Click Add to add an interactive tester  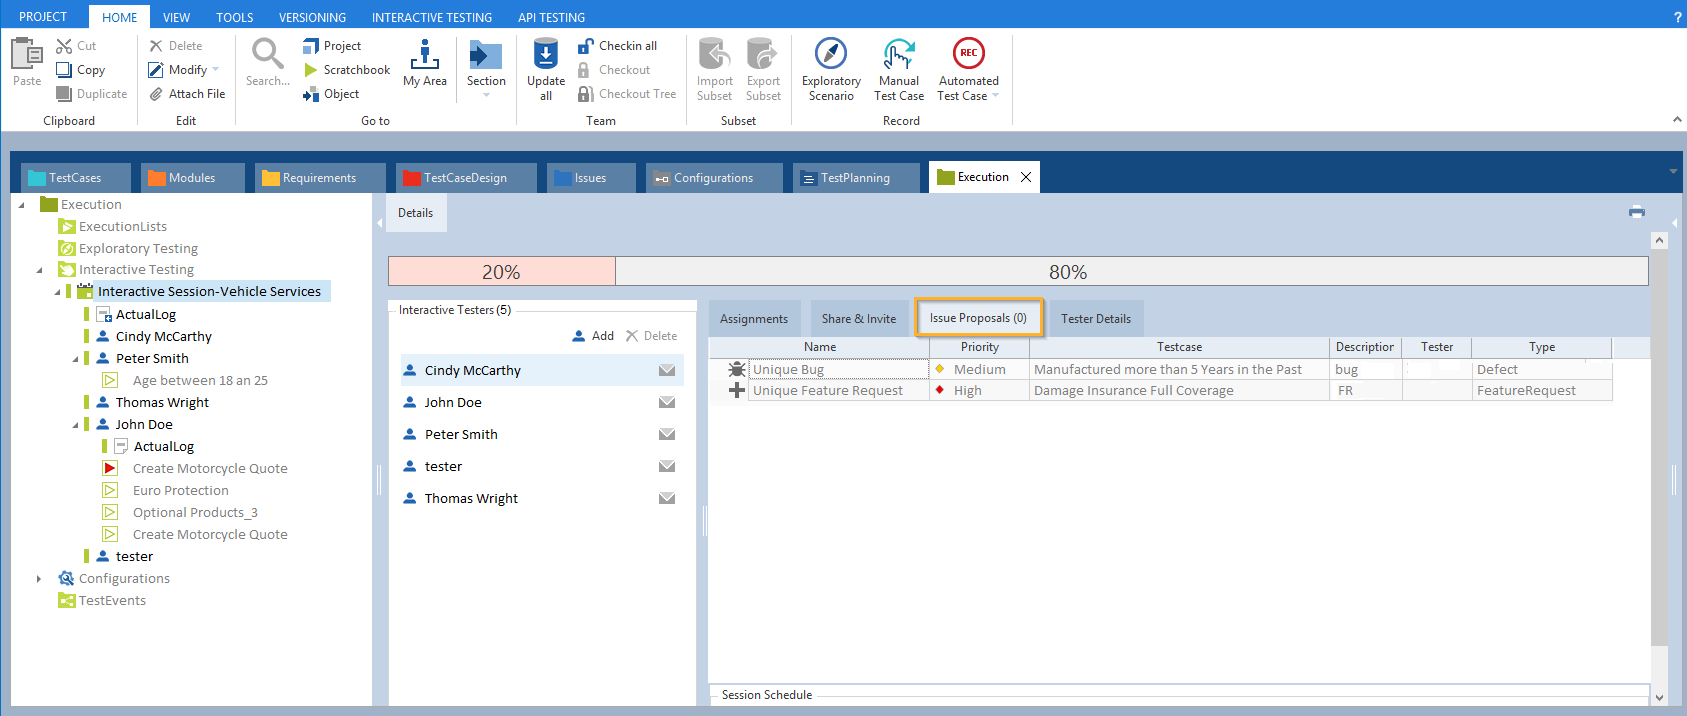pyautogui.click(x=593, y=336)
